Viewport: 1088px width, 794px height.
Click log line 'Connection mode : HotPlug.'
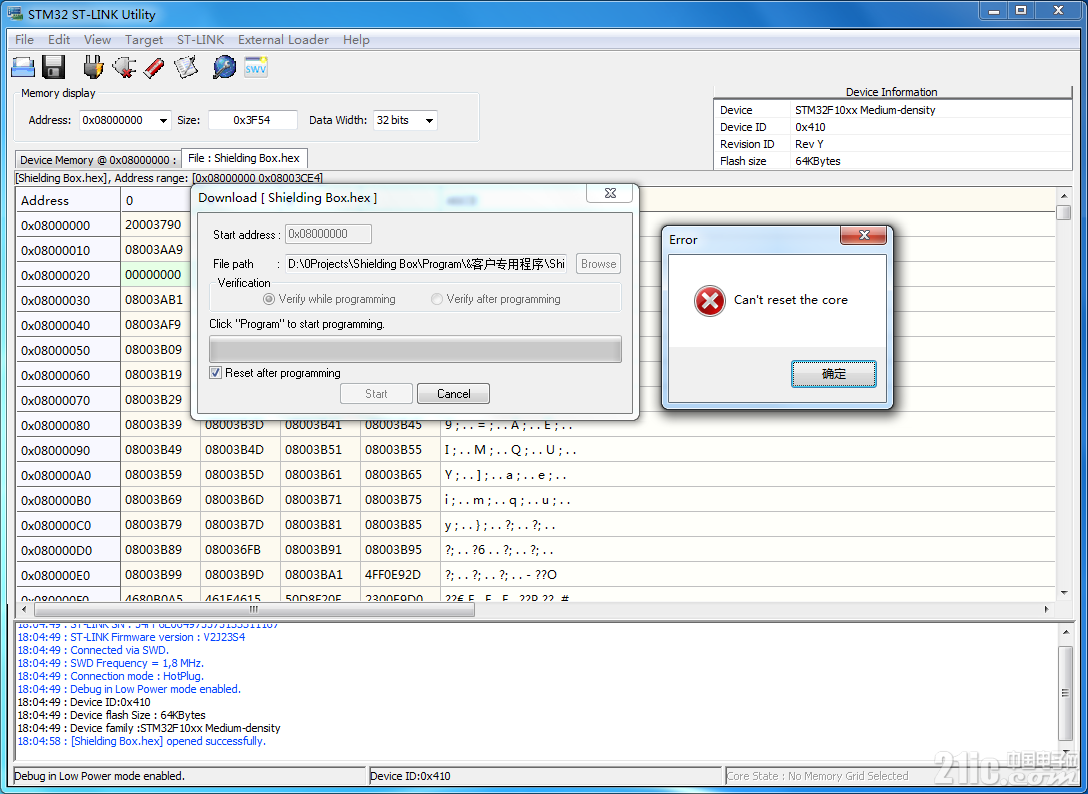[111, 676]
